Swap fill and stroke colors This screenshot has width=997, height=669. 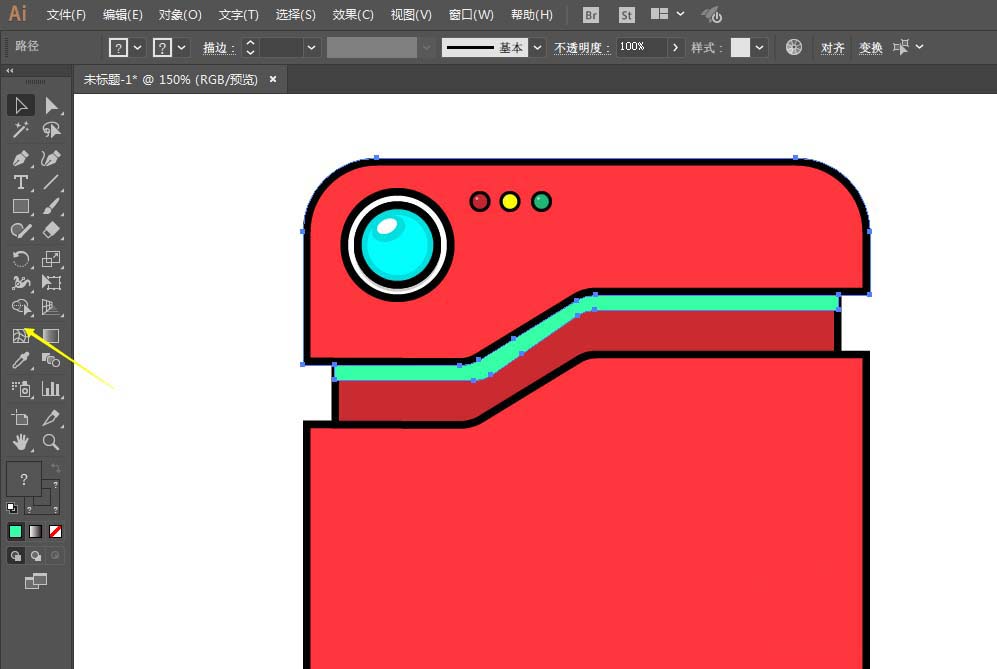point(56,468)
